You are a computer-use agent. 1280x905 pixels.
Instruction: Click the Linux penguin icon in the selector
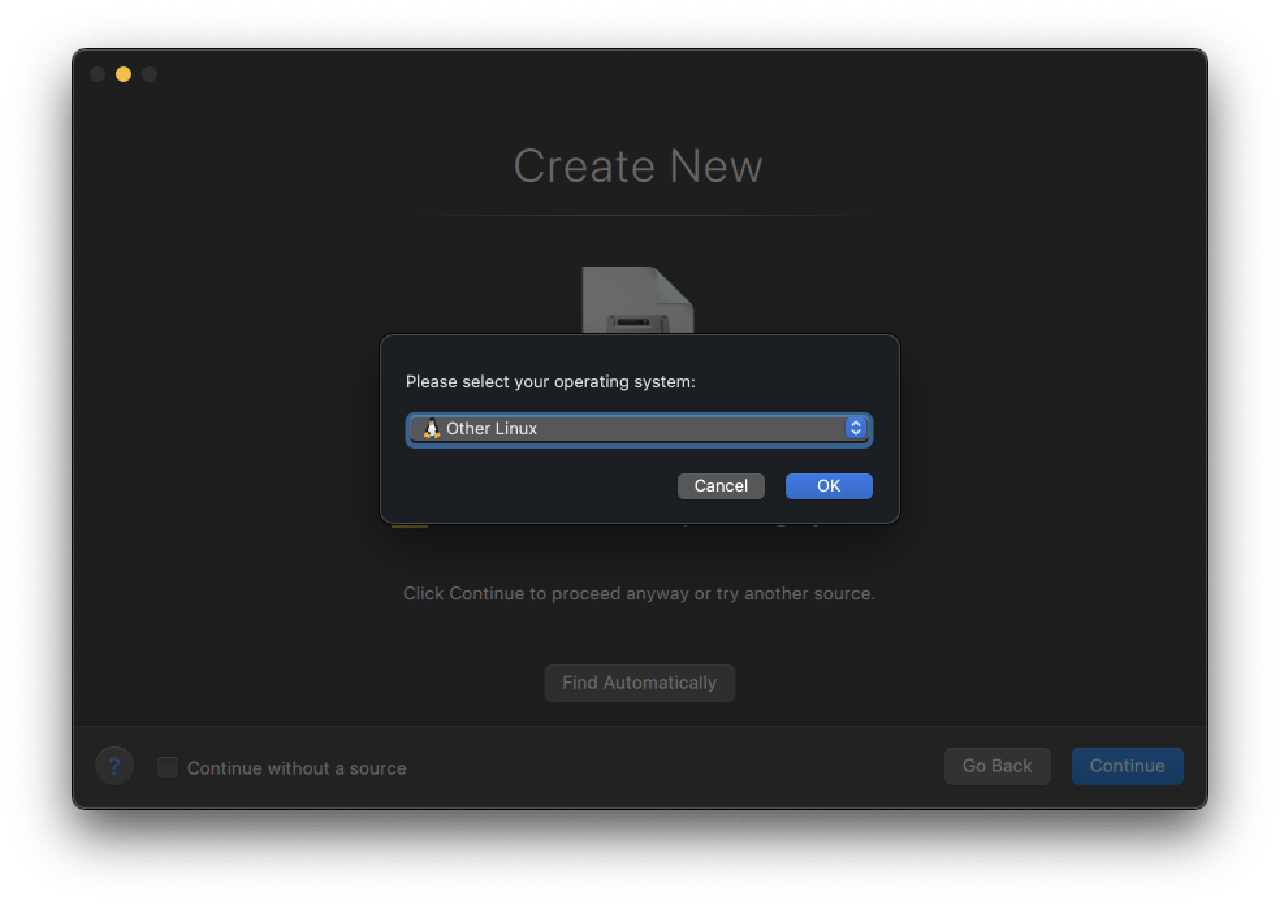click(431, 428)
